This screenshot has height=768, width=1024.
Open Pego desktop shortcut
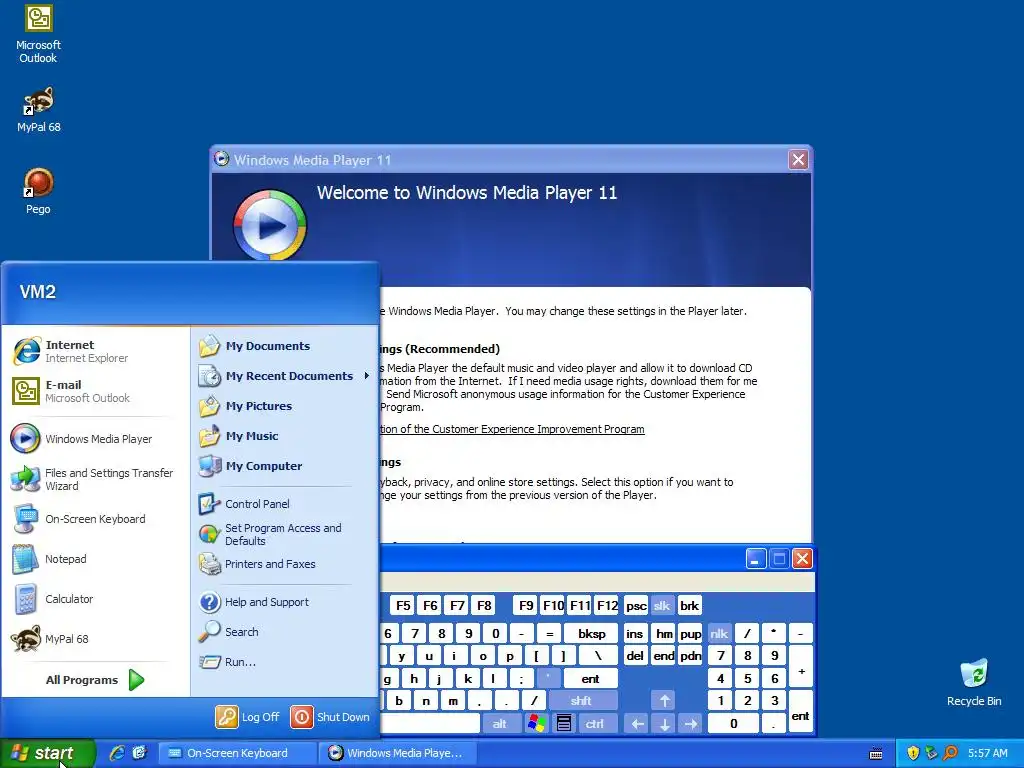point(39,191)
